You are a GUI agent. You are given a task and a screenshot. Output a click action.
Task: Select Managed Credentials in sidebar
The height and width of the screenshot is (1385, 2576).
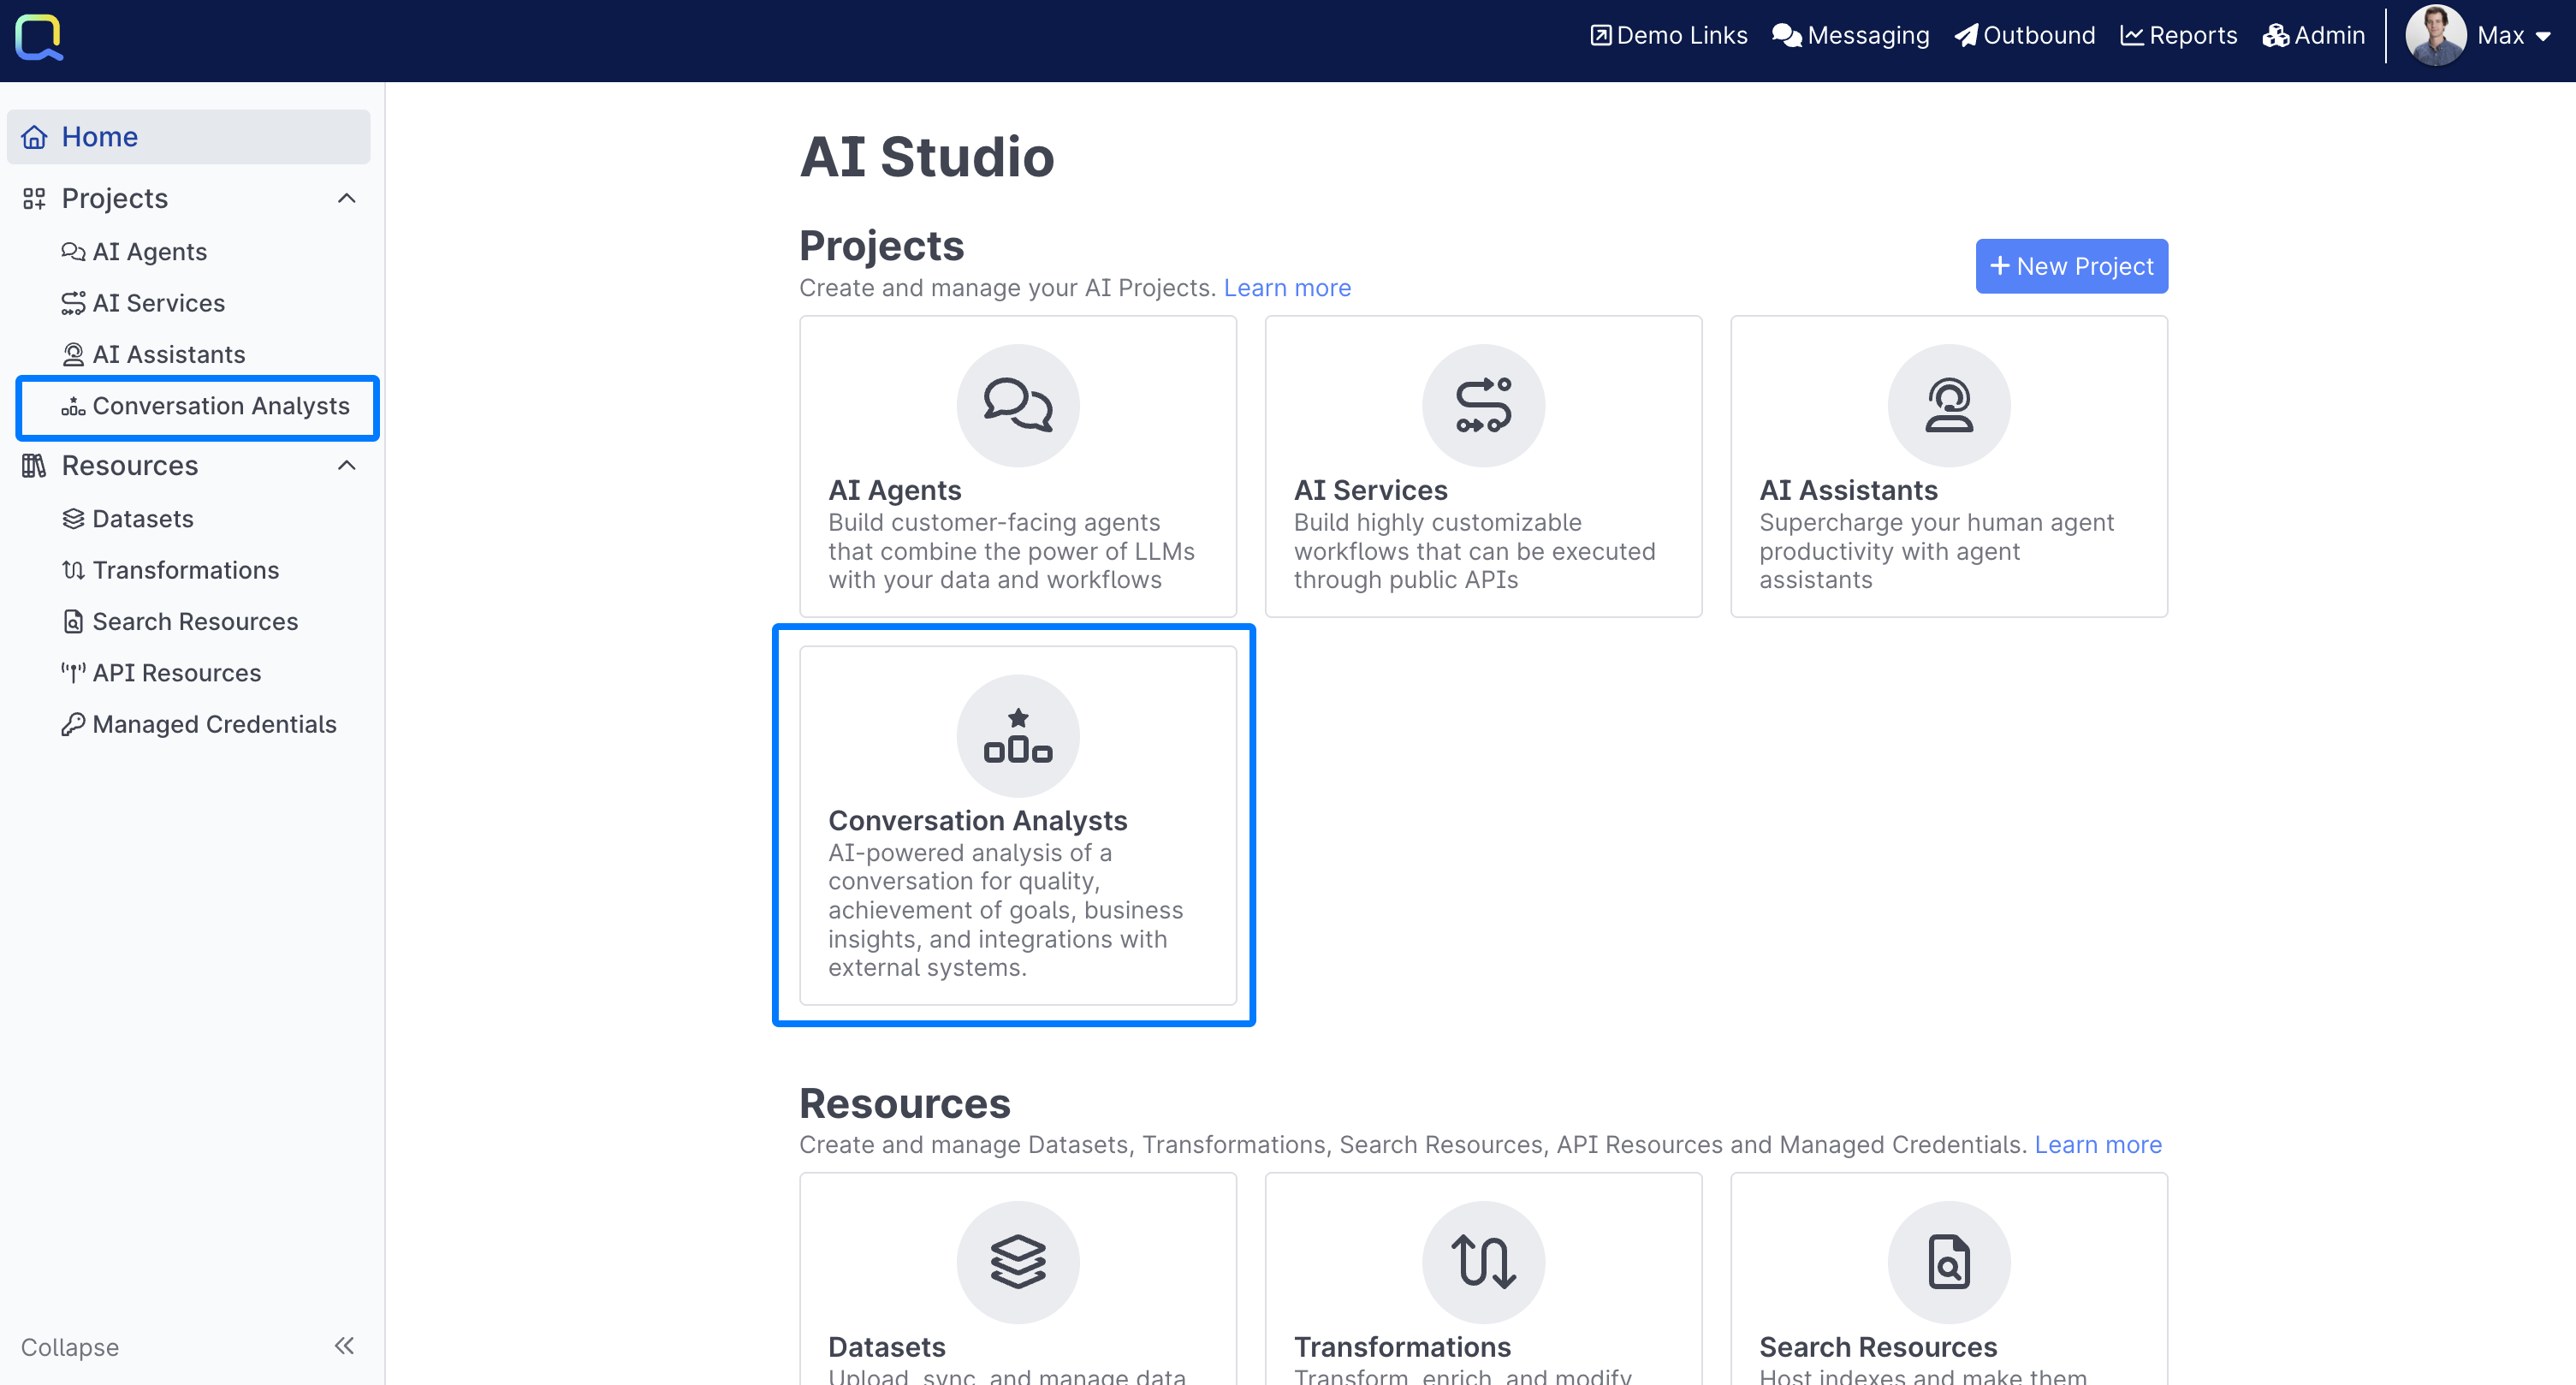click(x=214, y=724)
